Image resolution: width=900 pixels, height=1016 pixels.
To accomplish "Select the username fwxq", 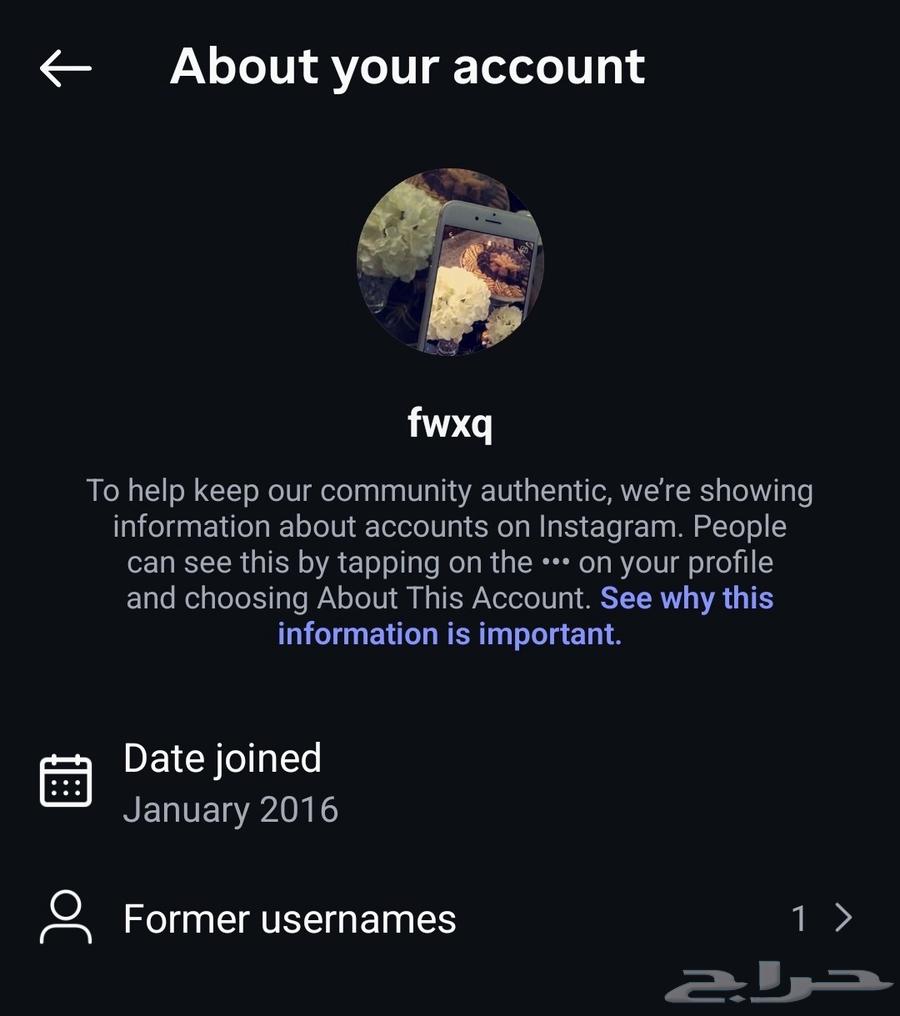I will 450,424.
